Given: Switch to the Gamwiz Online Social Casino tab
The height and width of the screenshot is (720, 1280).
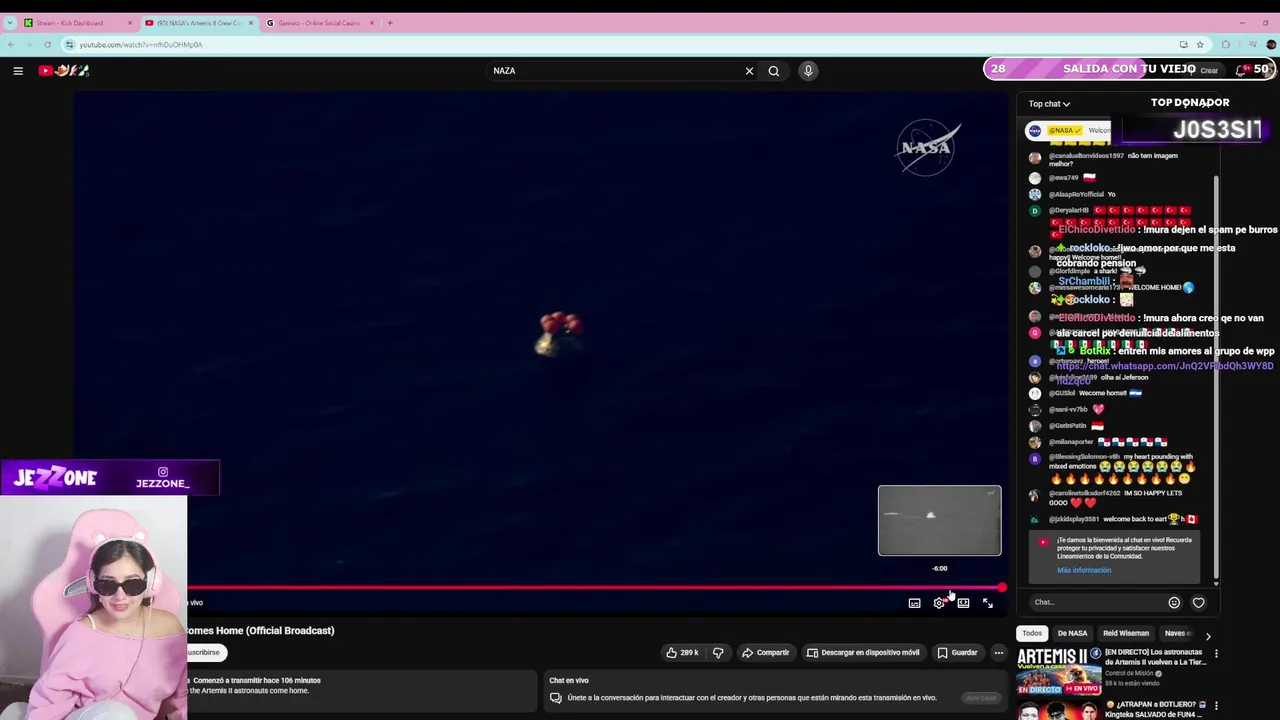Looking at the screenshot, I should [x=319, y=23].
